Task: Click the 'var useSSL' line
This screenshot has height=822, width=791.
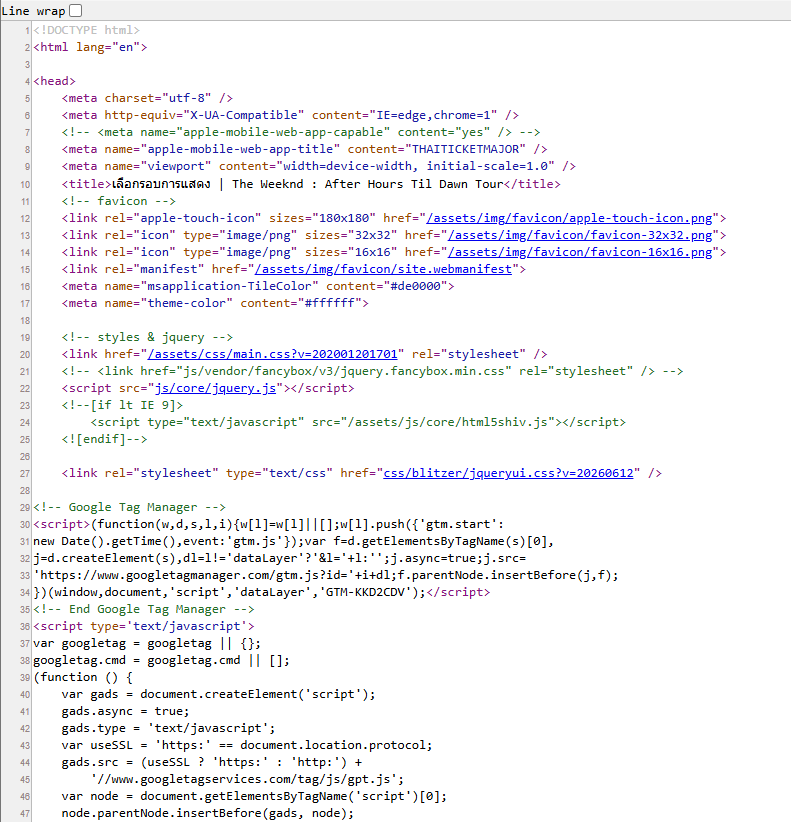Action: (x=247, y=745)
